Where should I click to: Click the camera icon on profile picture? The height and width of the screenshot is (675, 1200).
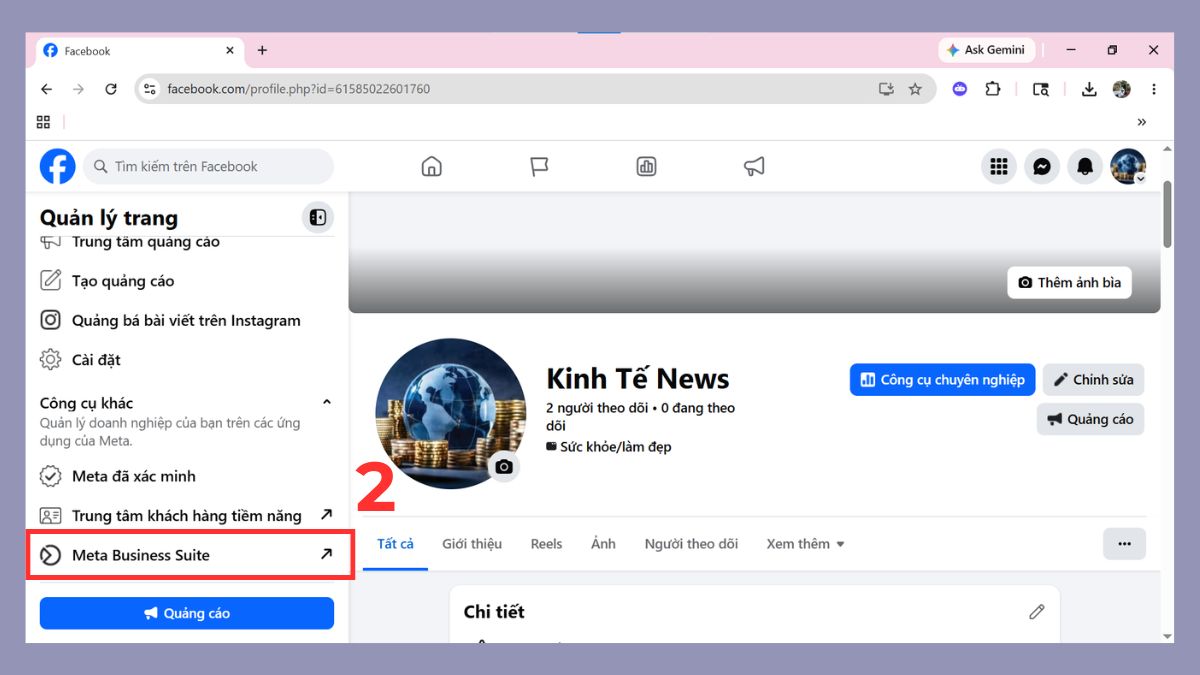504,466
